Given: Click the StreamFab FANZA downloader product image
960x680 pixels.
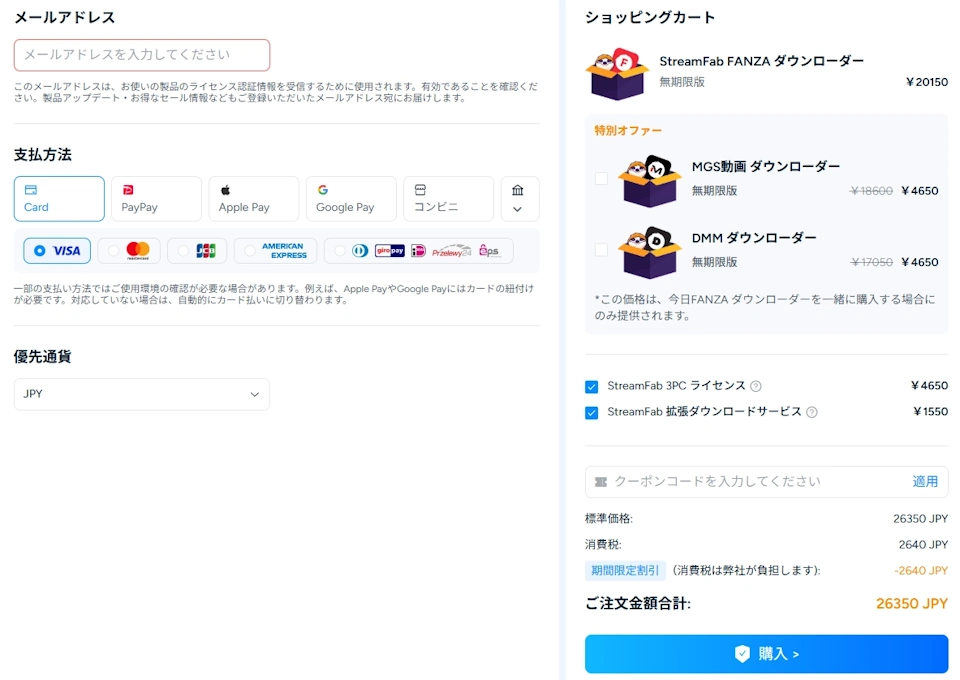Looking at the screenshot, I should tap(617, 73).
